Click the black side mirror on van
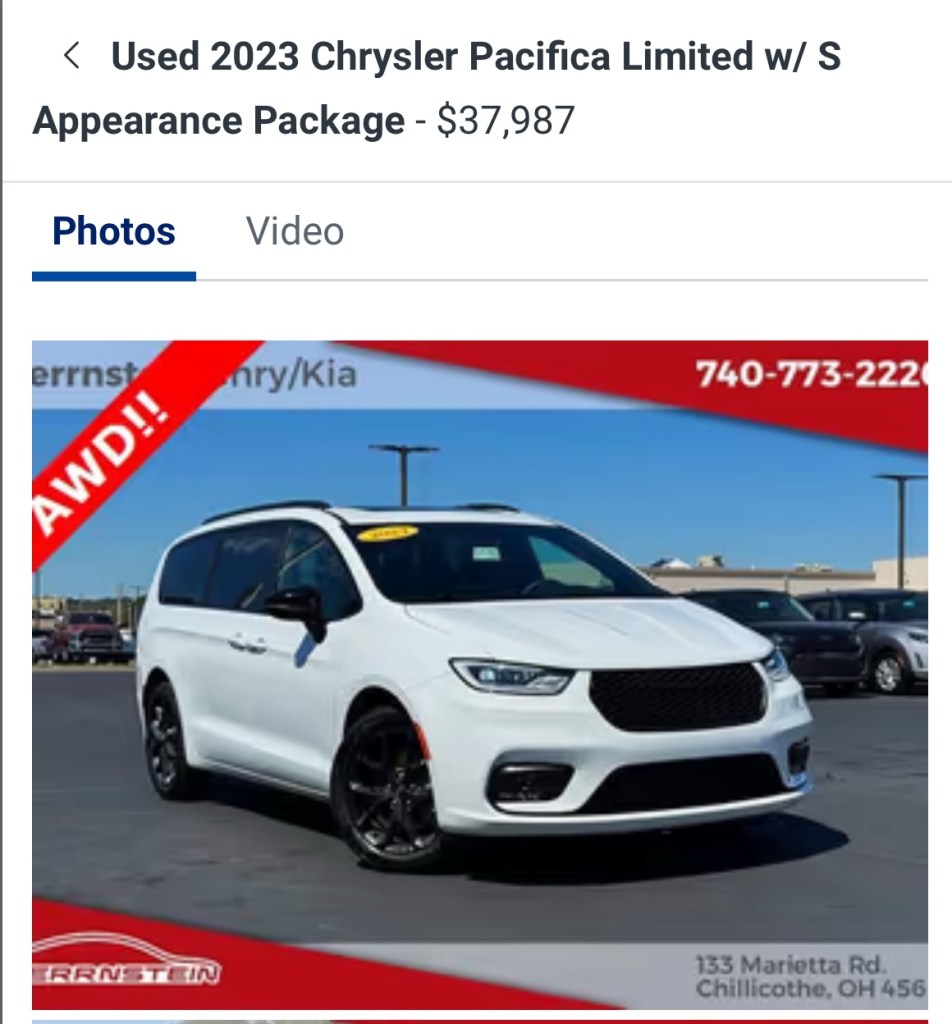Viewport: 952px width, 1024px height. click(297, 611)
